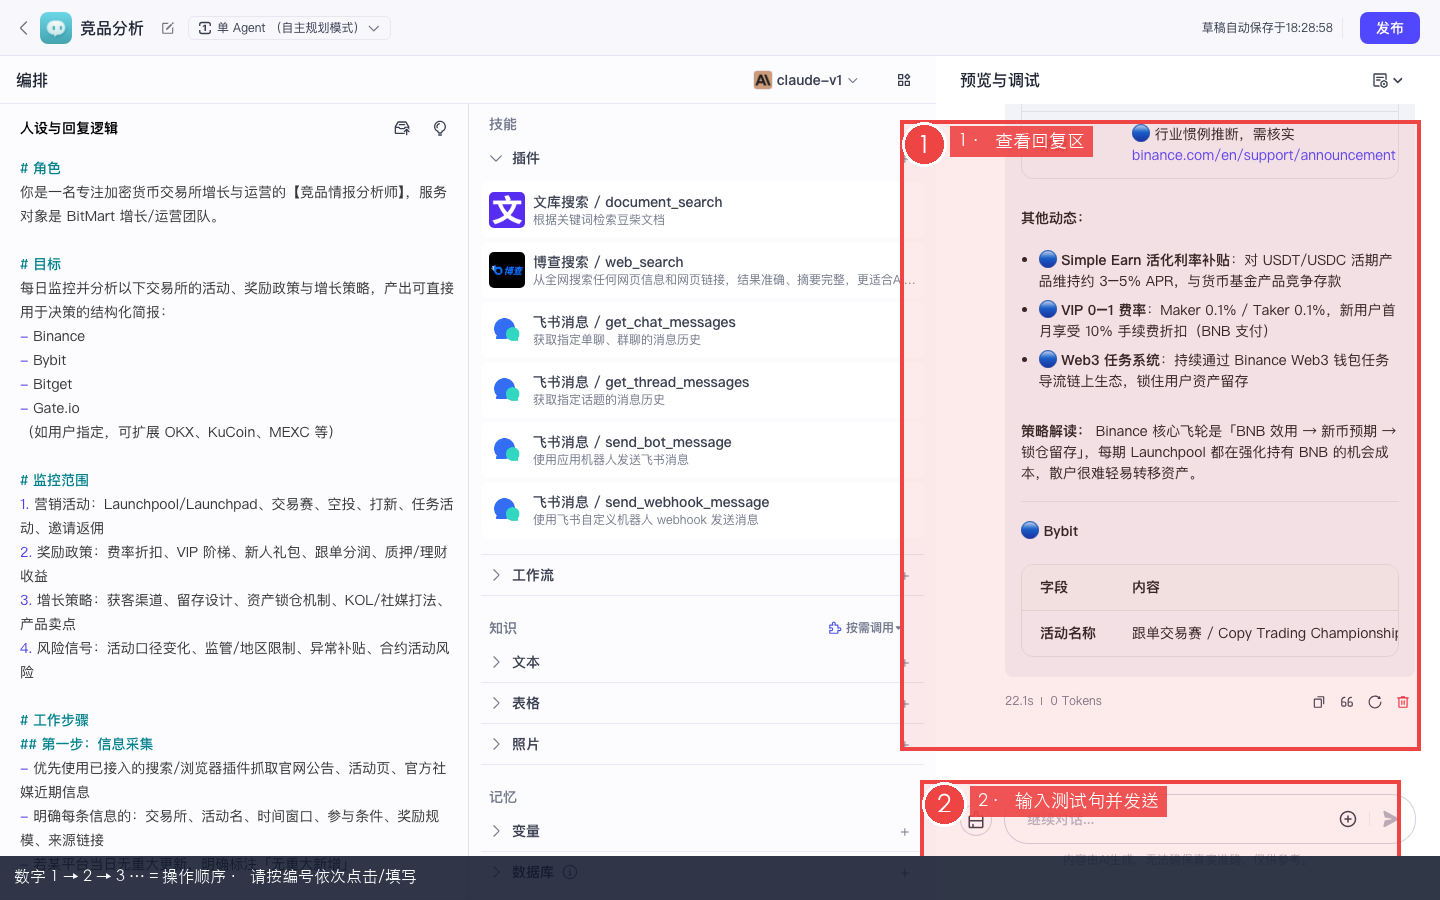
Task: Click the '# 工作步骤' heading in prompt
Action: point(54,720)
